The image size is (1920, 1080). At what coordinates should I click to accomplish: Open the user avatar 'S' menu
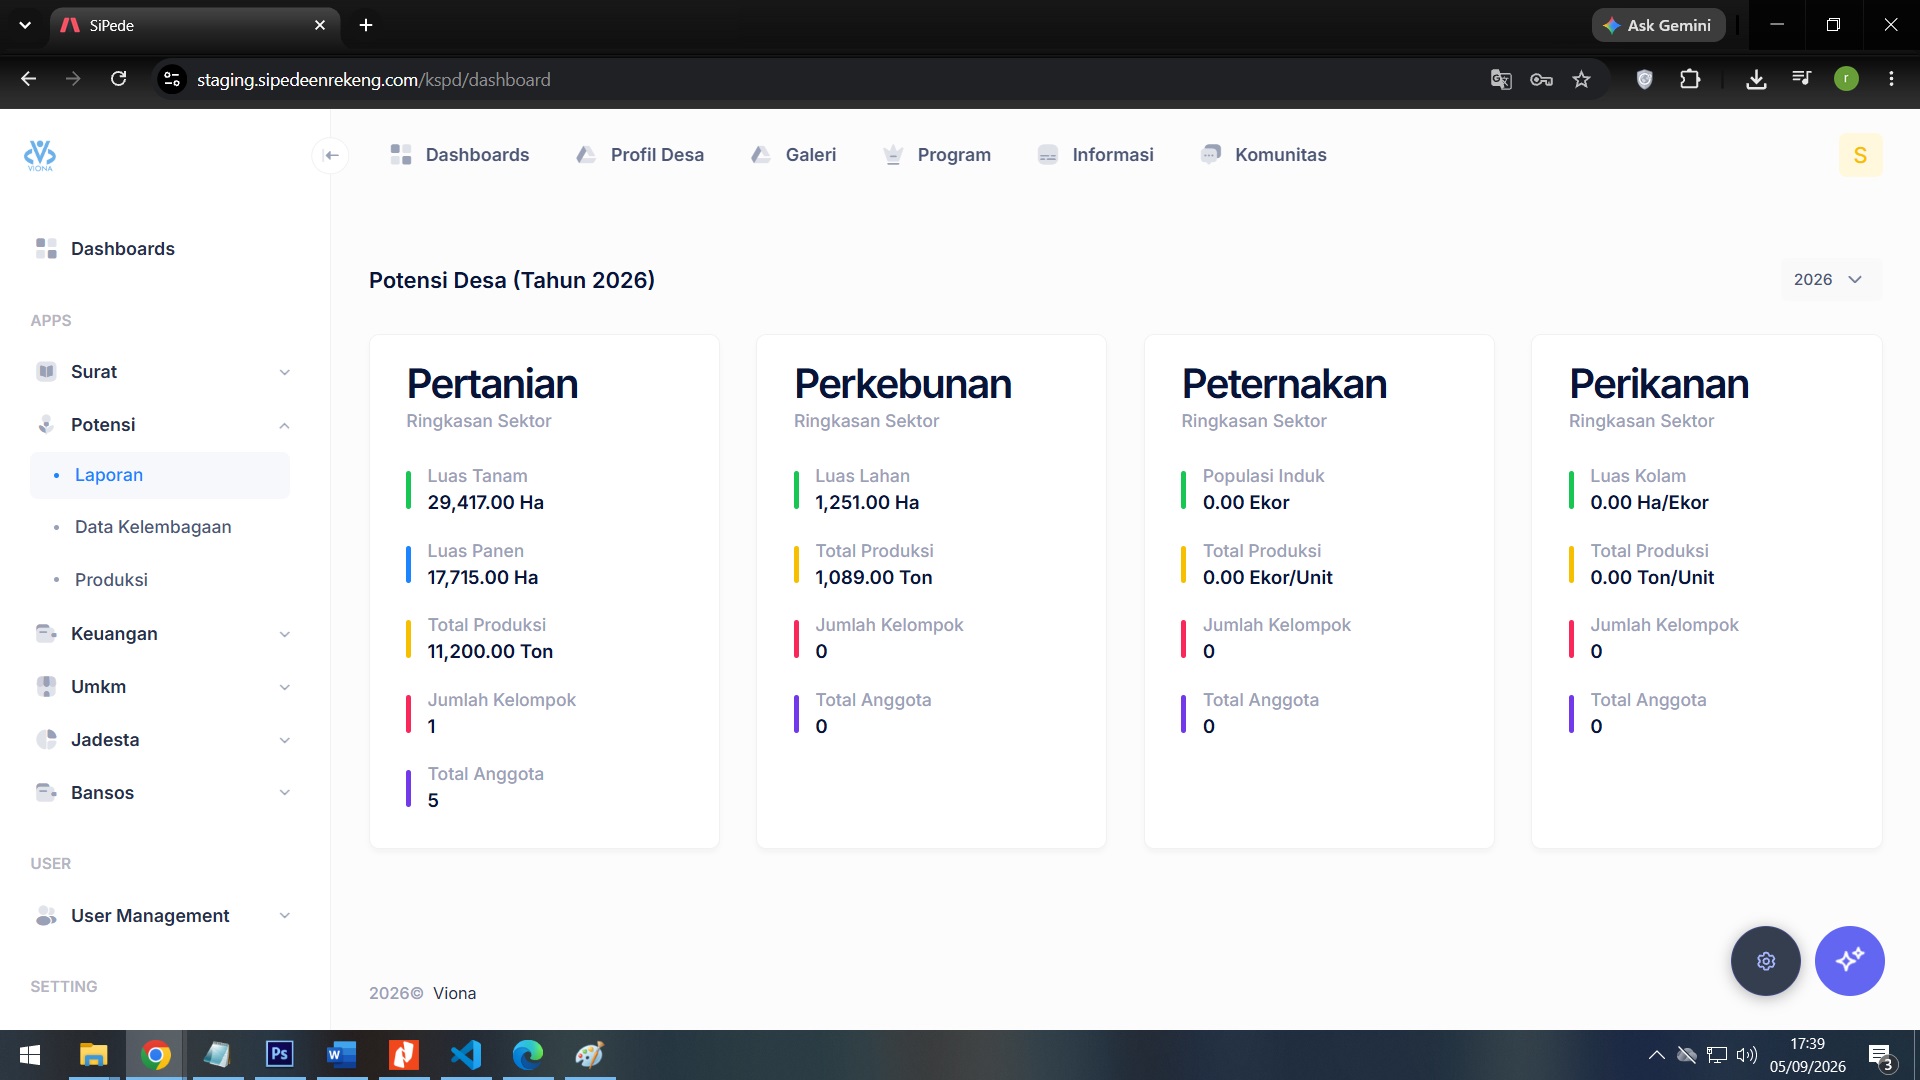click(1860, 155)
